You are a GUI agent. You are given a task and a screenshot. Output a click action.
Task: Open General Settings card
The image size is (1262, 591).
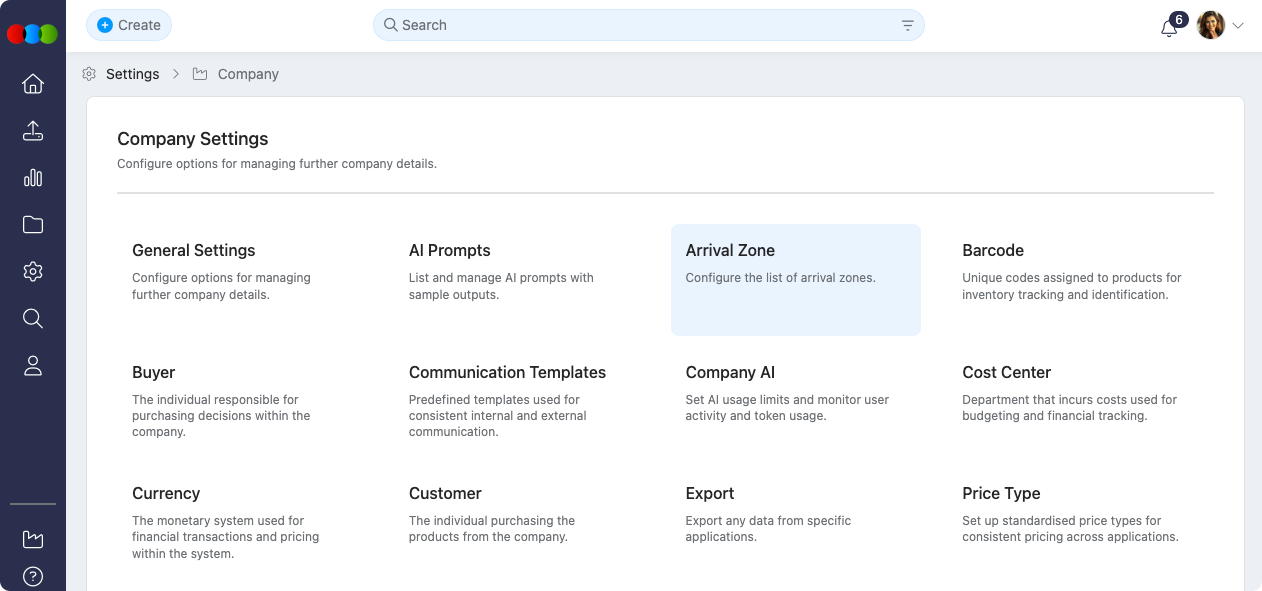click(x=194, y=251)
